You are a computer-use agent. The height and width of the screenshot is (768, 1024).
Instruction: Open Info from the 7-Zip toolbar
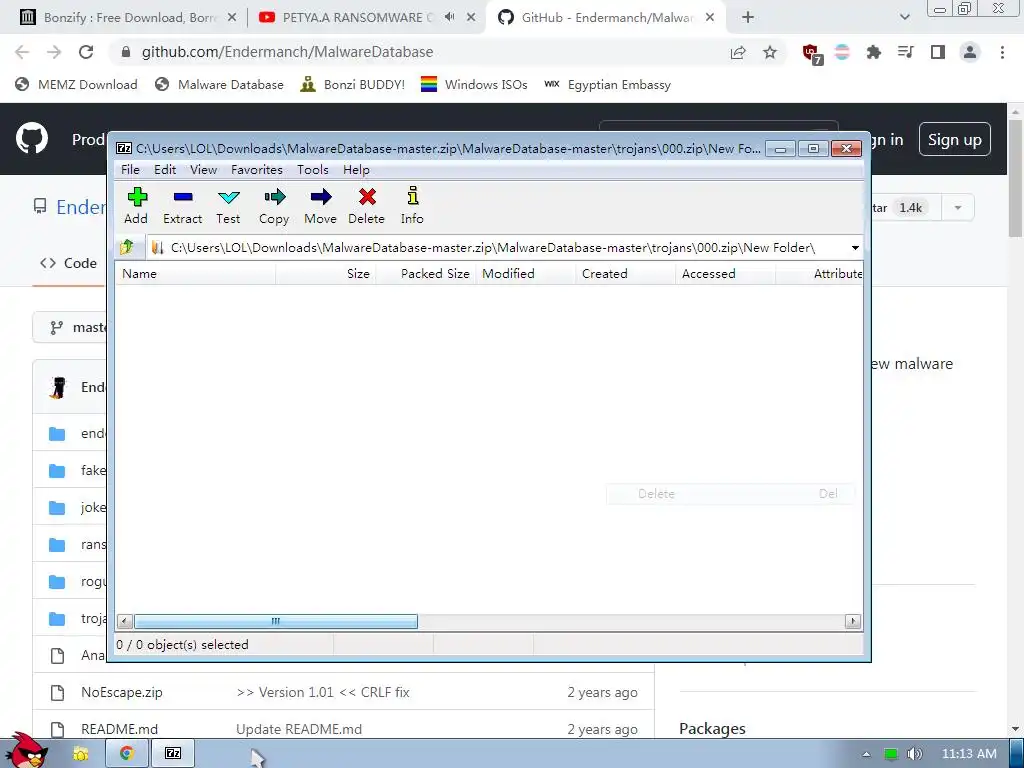(x=412, y=206)
